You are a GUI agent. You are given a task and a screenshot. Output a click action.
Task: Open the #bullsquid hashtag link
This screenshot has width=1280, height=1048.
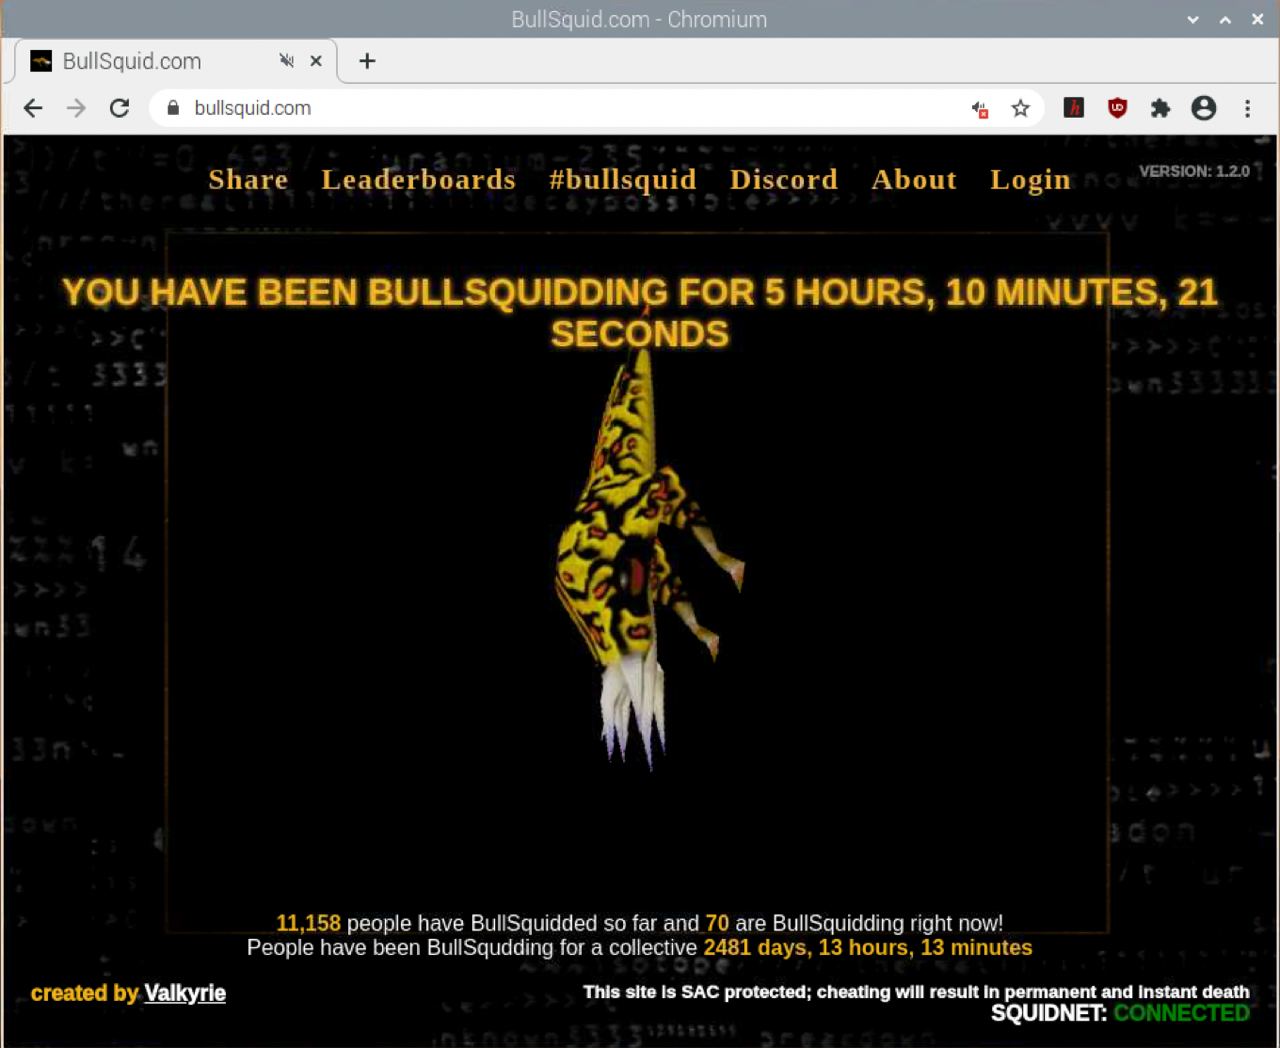[x=623, y=180]
